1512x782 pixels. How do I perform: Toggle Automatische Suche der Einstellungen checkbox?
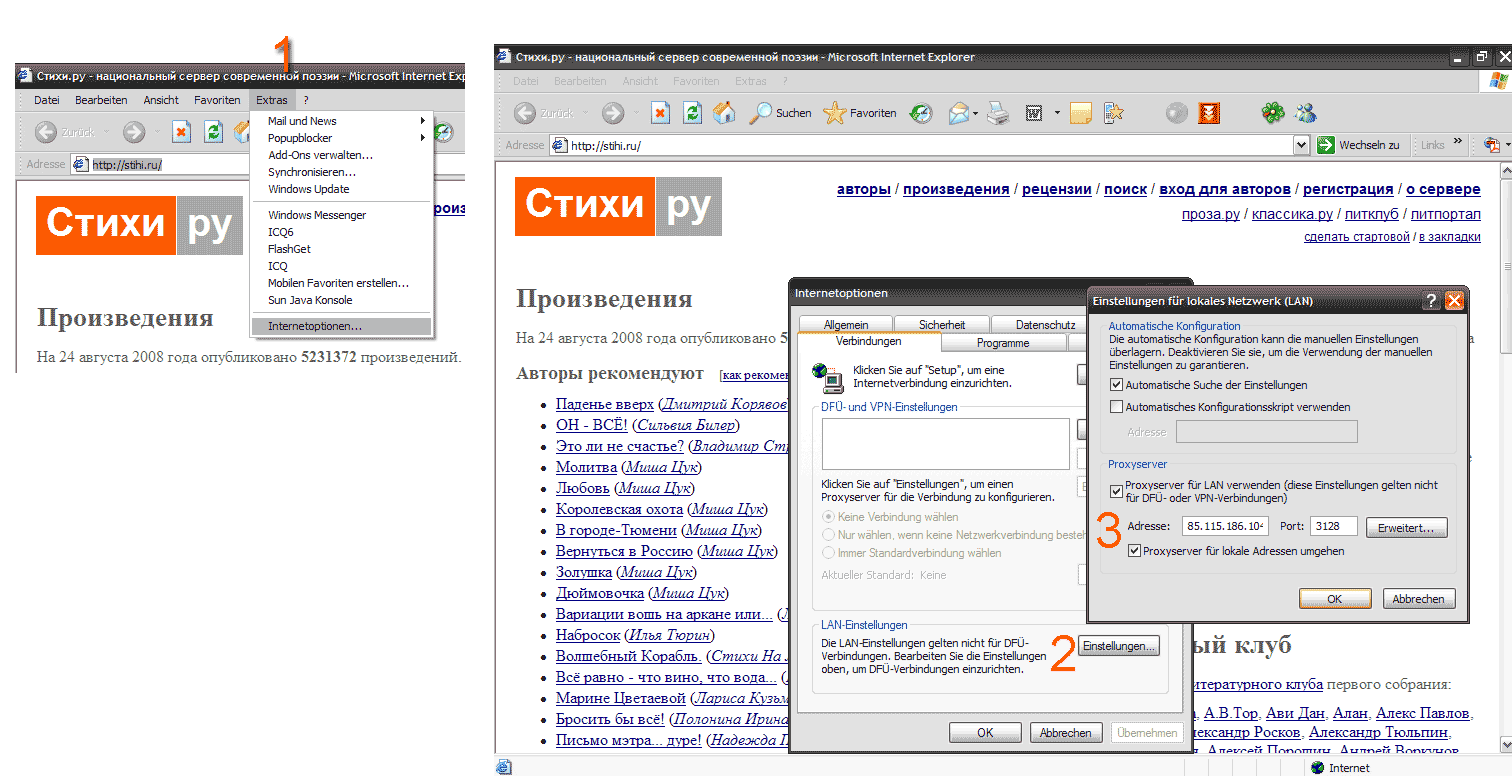tap(1116, 385)
